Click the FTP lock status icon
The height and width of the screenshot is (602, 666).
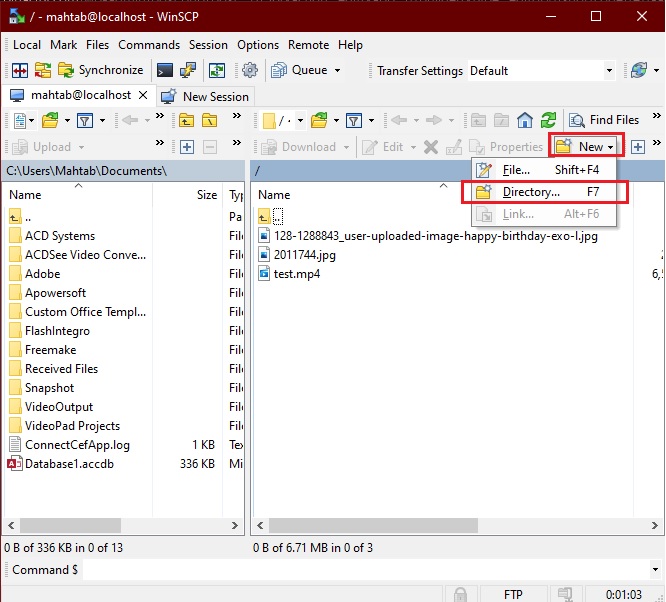pyautogui.click(x=459, y=593)
